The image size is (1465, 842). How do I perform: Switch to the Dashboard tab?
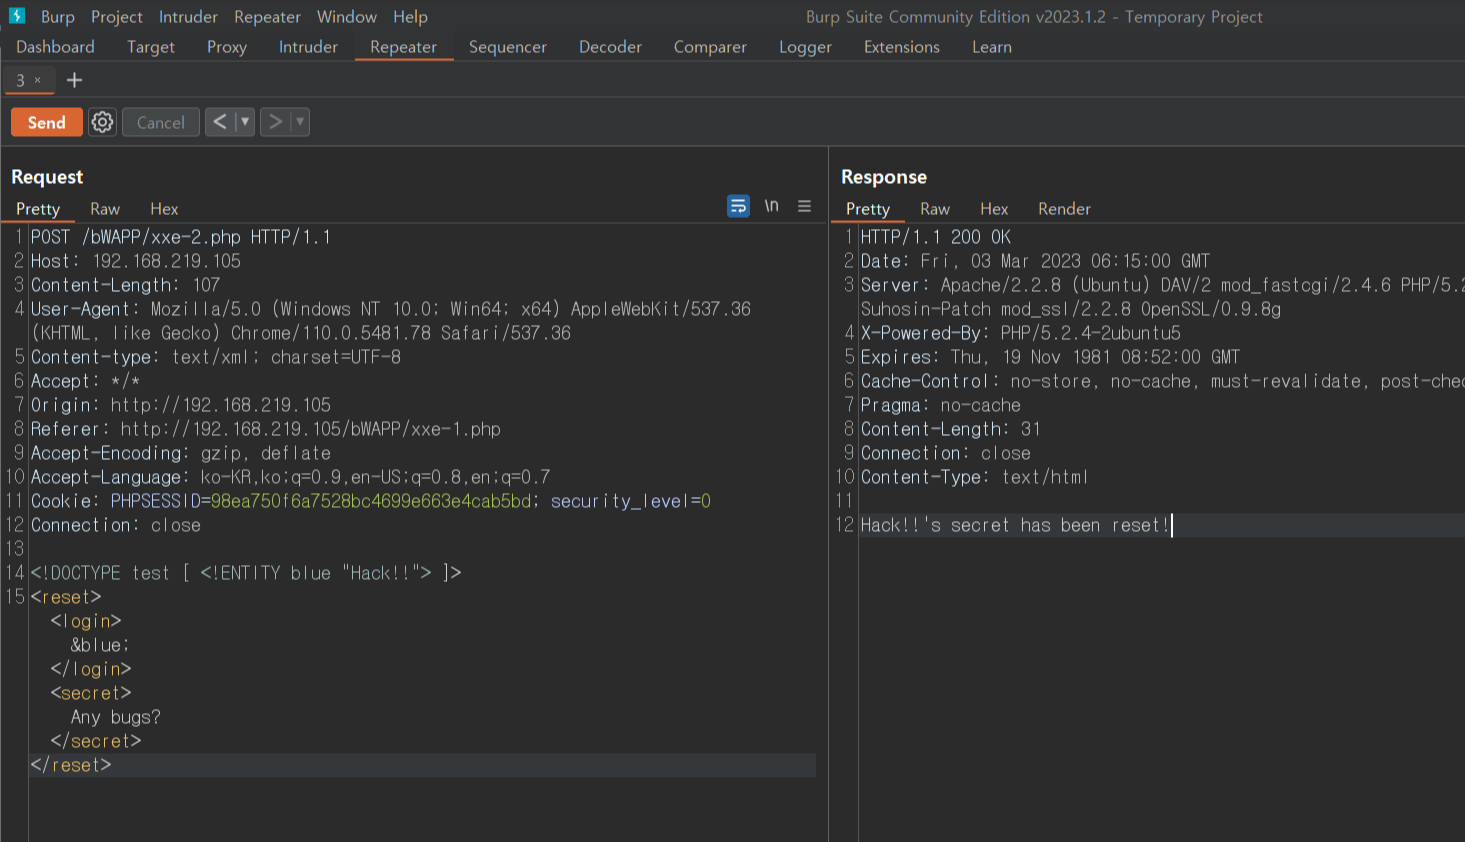point(55,47)
